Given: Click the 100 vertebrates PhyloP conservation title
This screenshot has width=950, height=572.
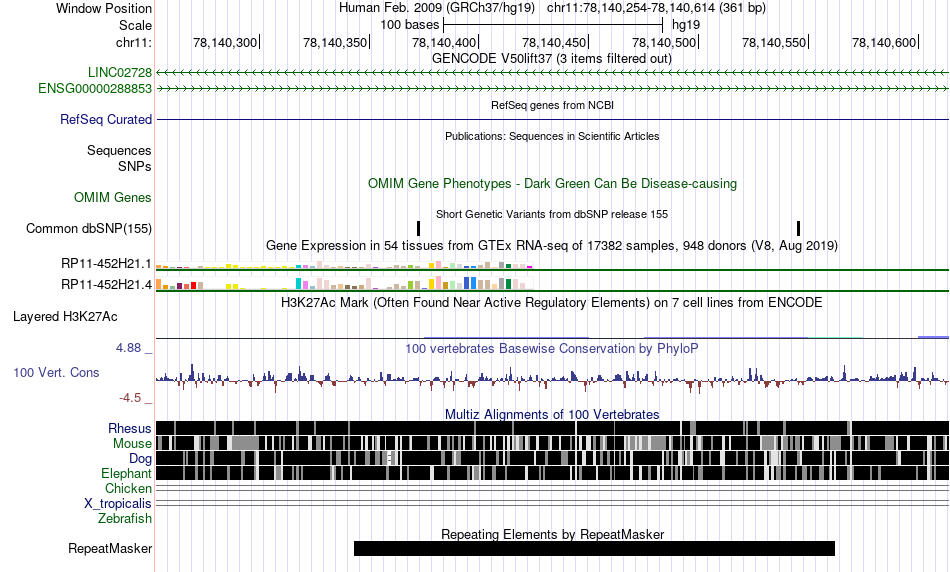Looking at the screenshot, I should [x=552, y=348].
